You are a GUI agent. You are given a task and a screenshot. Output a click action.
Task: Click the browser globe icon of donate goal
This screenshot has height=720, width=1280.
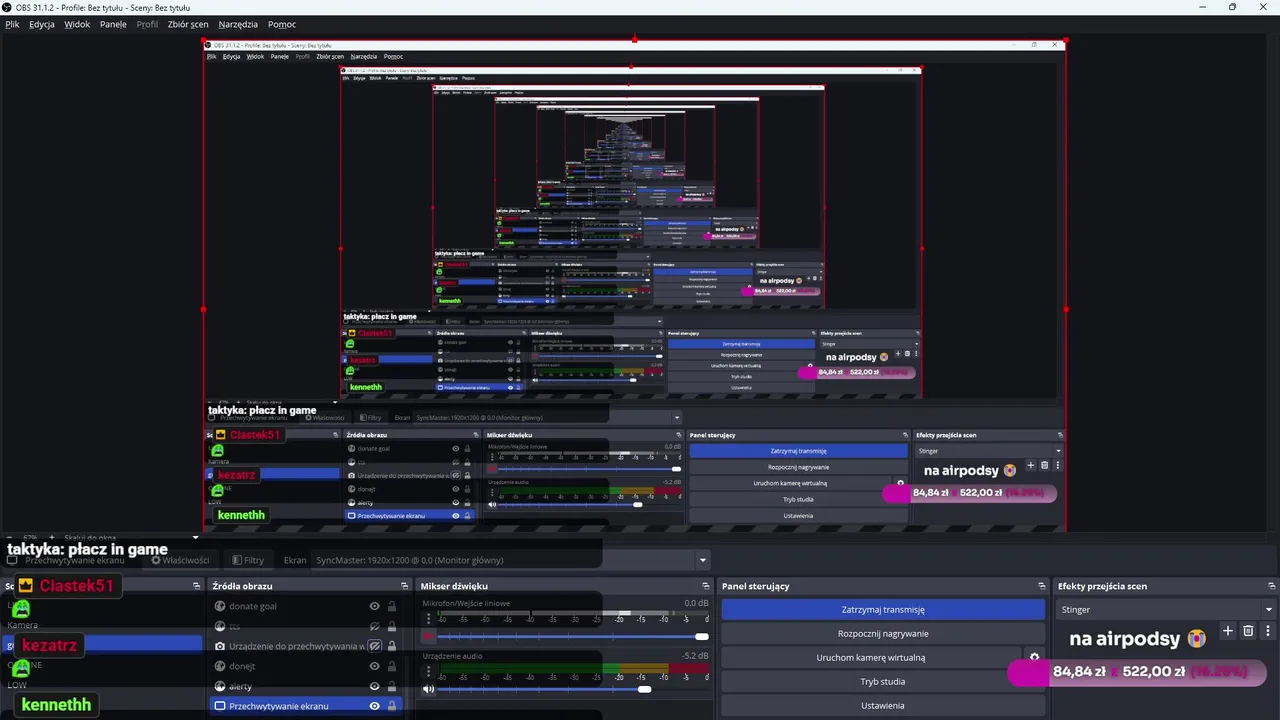tap(220, 606)
